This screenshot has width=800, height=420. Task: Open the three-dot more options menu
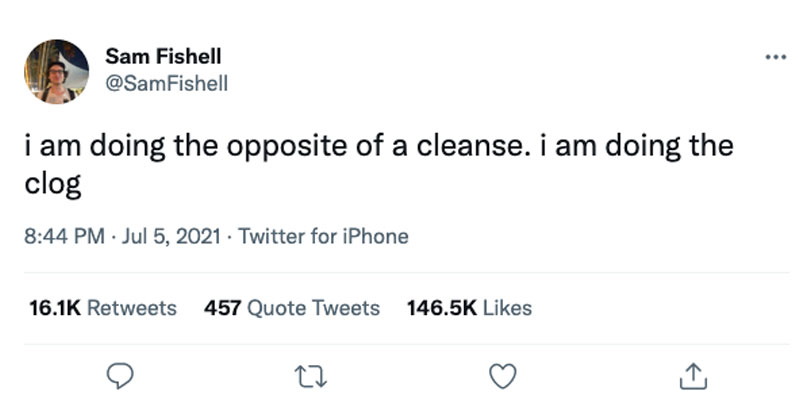coord(776,57)
